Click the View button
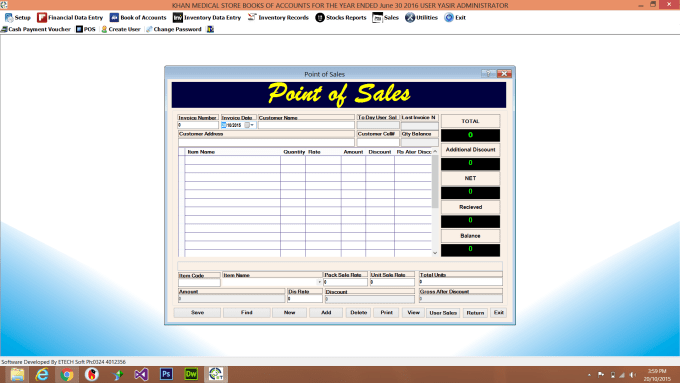 (413, 312)
